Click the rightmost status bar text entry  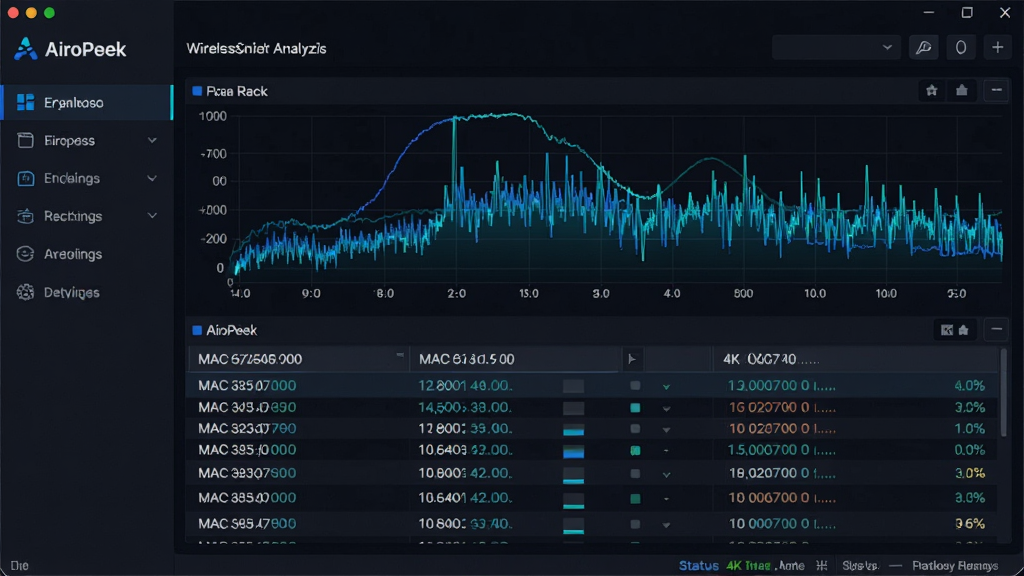point(955,566)
